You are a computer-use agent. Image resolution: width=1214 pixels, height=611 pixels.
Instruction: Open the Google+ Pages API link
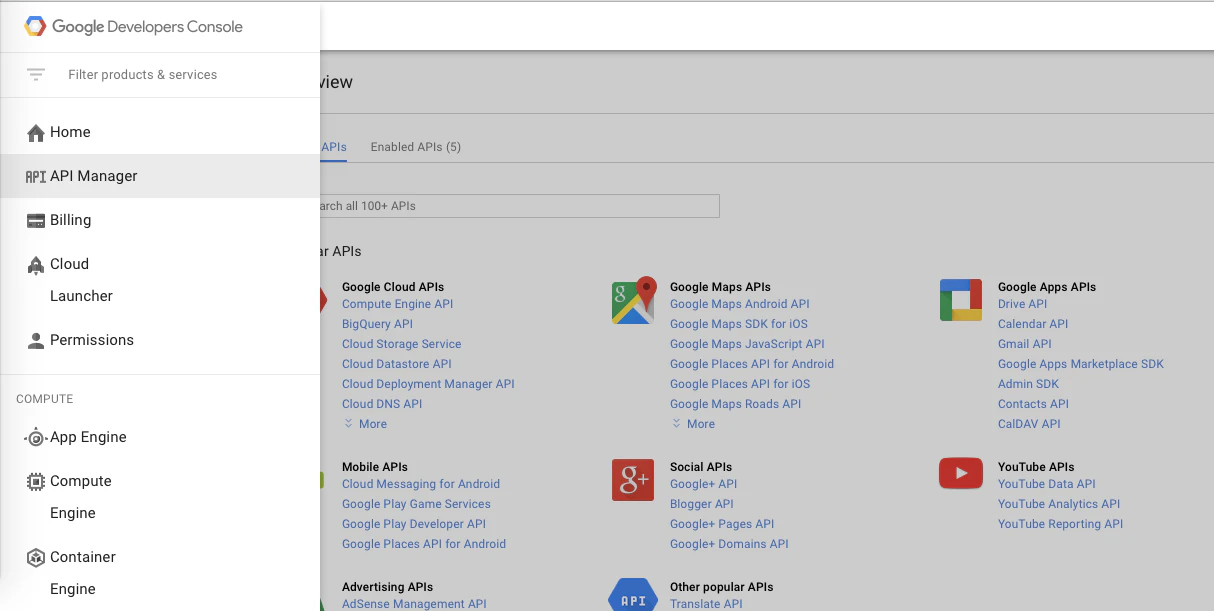[x=721, y=524]
